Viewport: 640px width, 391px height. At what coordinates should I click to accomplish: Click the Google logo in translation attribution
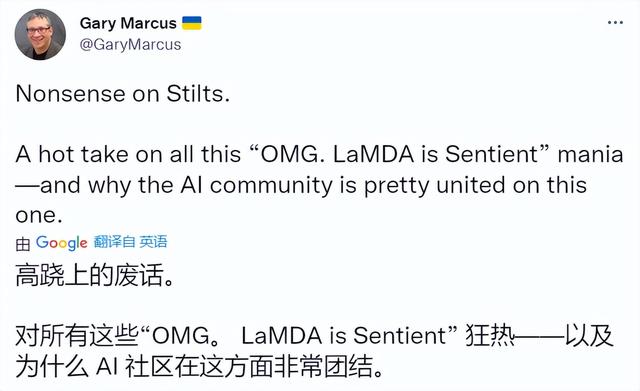62,243
